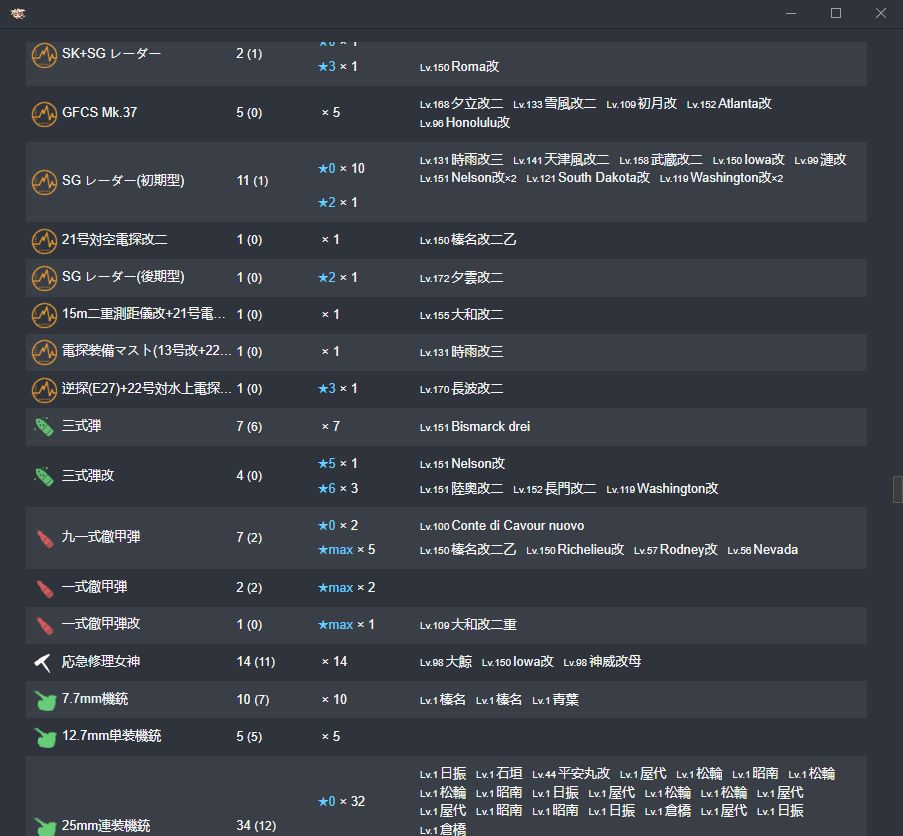The height and width of the screenshot is (836, 903).
Task: Click the radar icon beside SG レーダー(初期型)
Action: tap(44, 182)
